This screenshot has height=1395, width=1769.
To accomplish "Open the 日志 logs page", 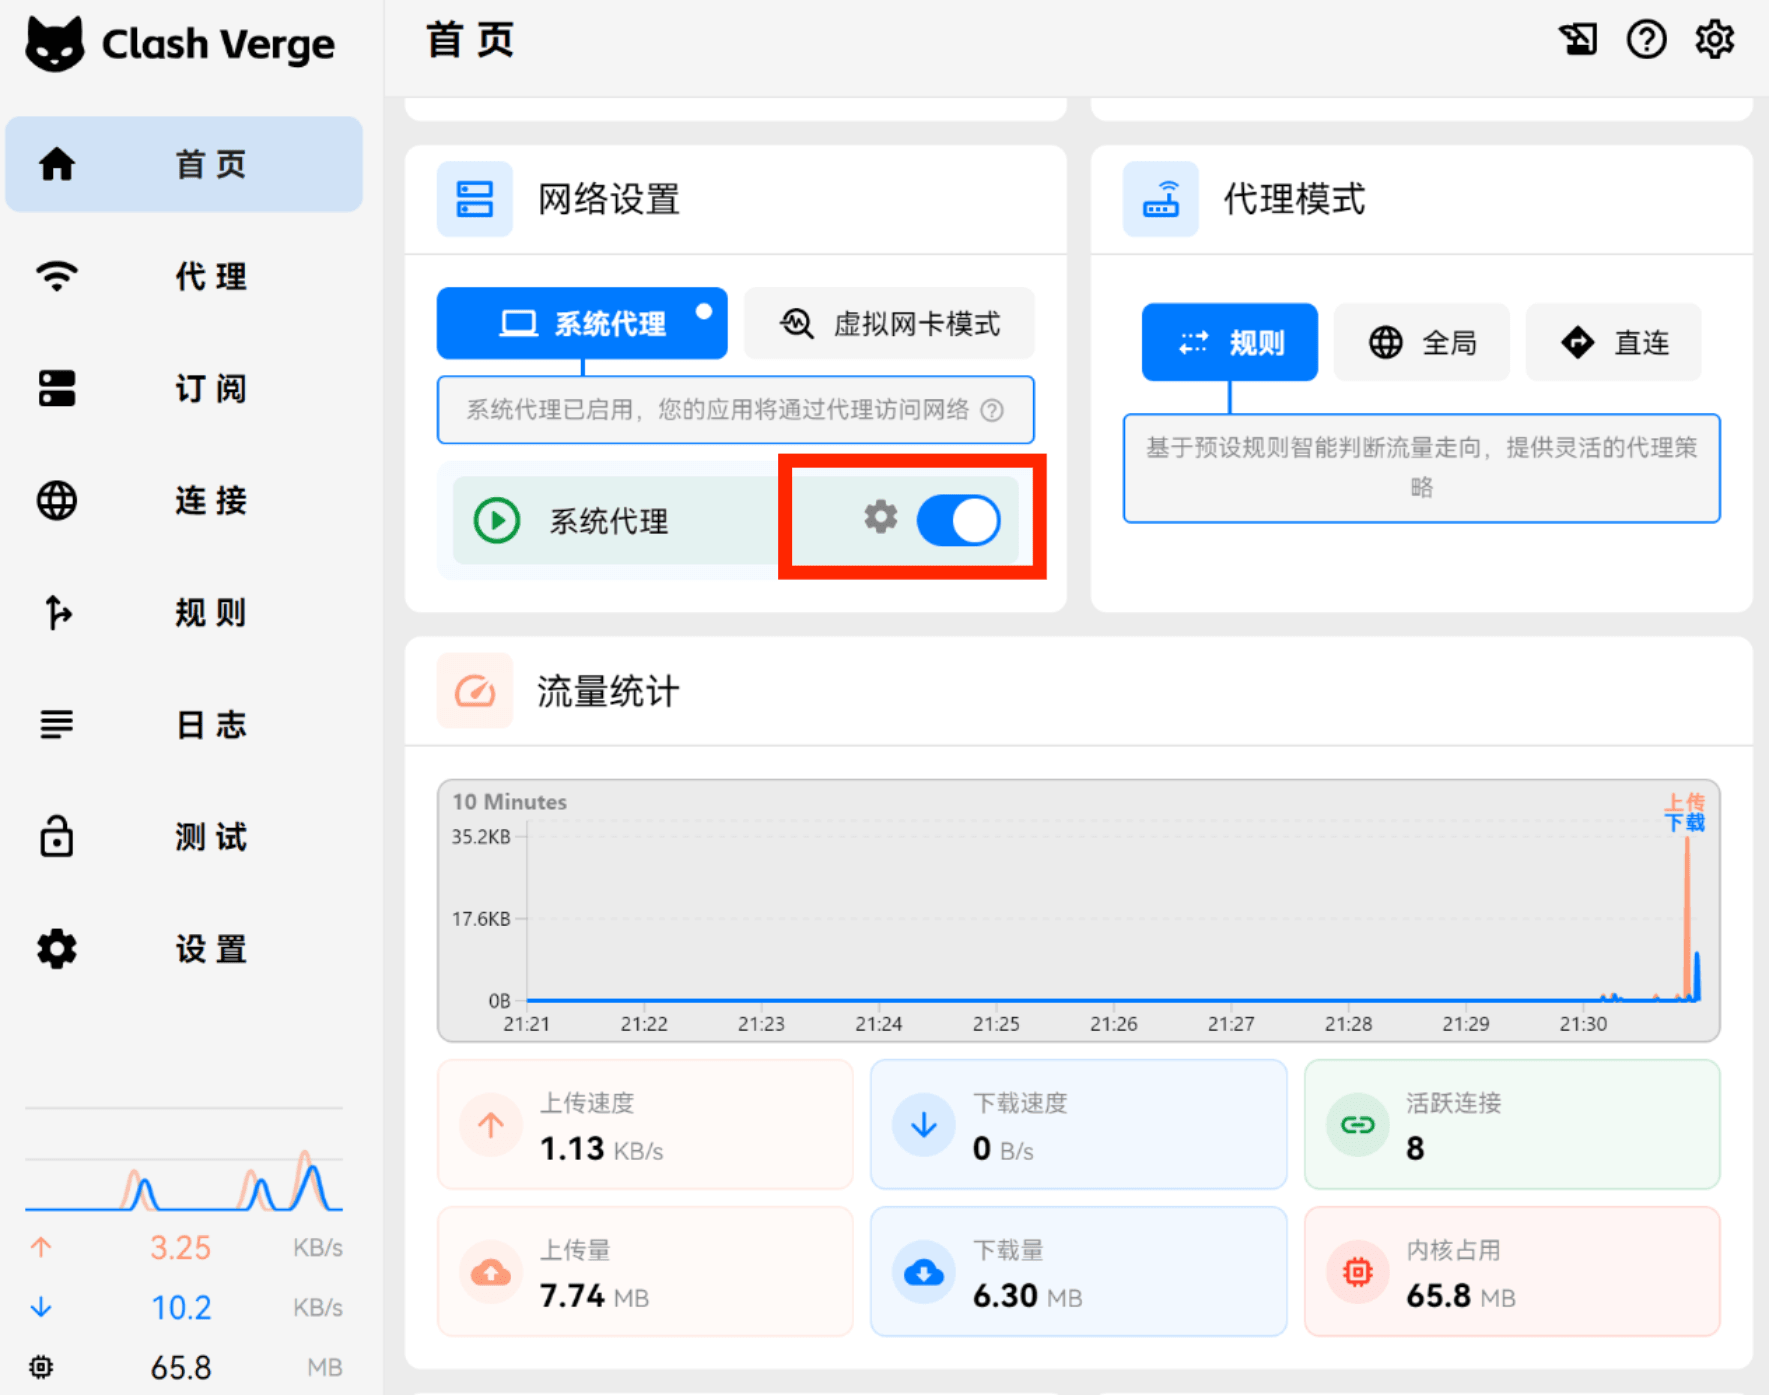I will coord(184,724).
